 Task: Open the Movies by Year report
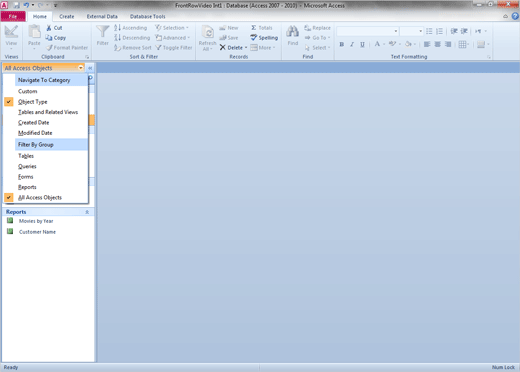(36, 221)
